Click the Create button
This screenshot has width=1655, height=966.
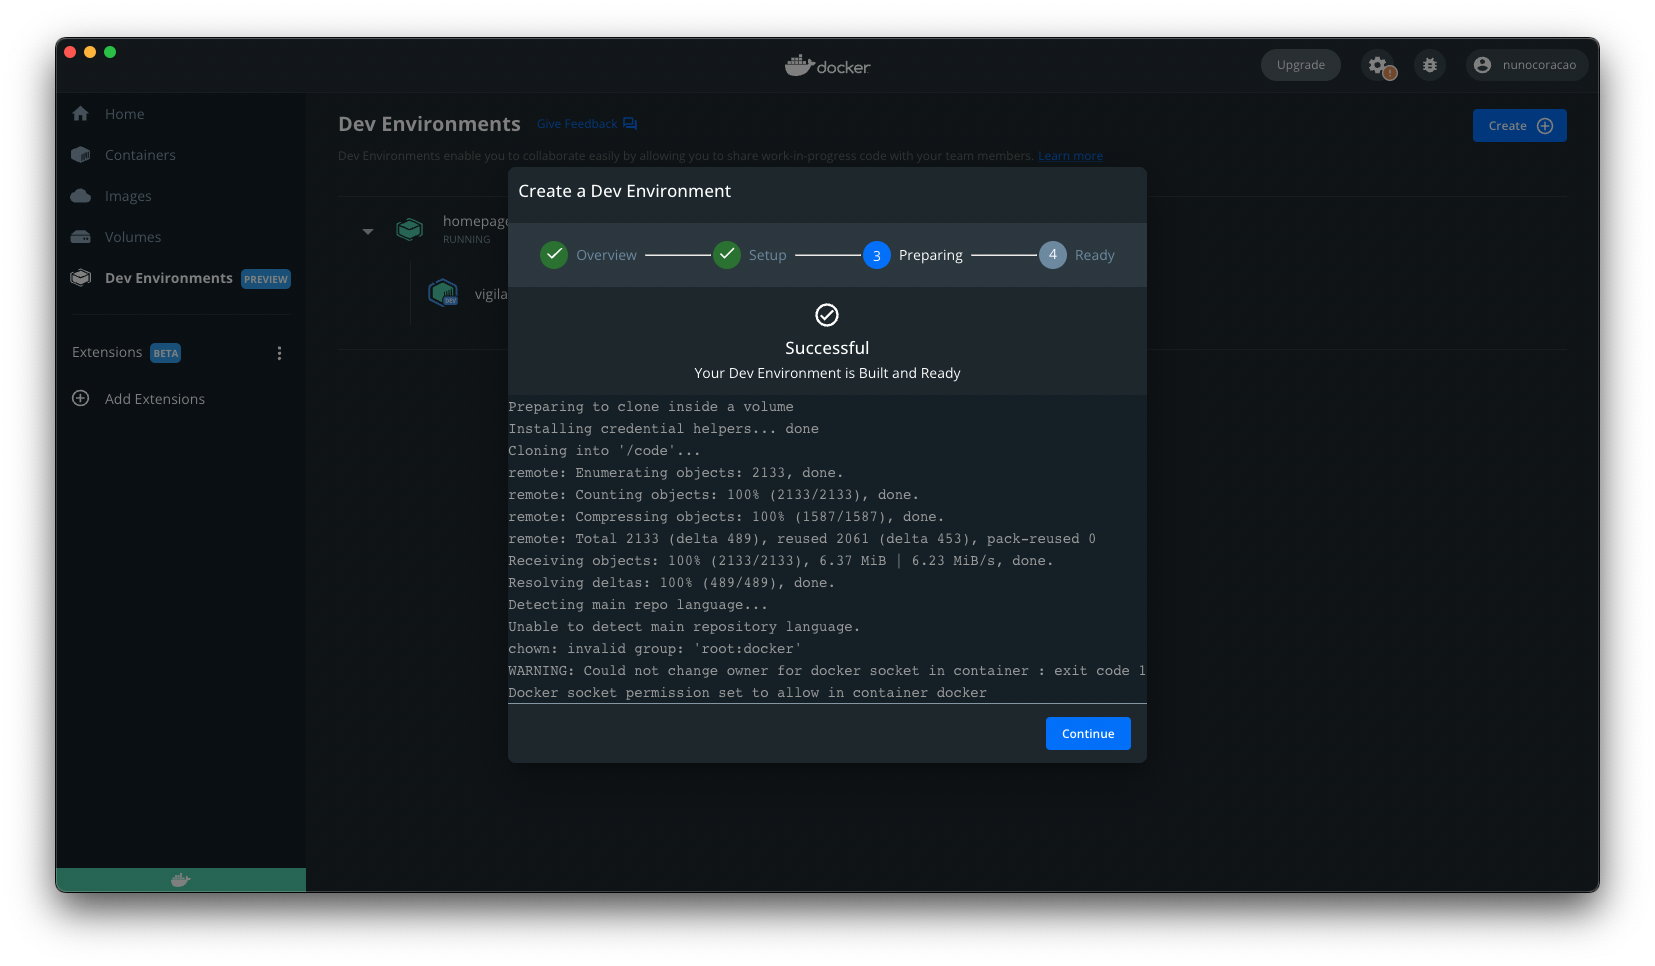click(1519, 126)
